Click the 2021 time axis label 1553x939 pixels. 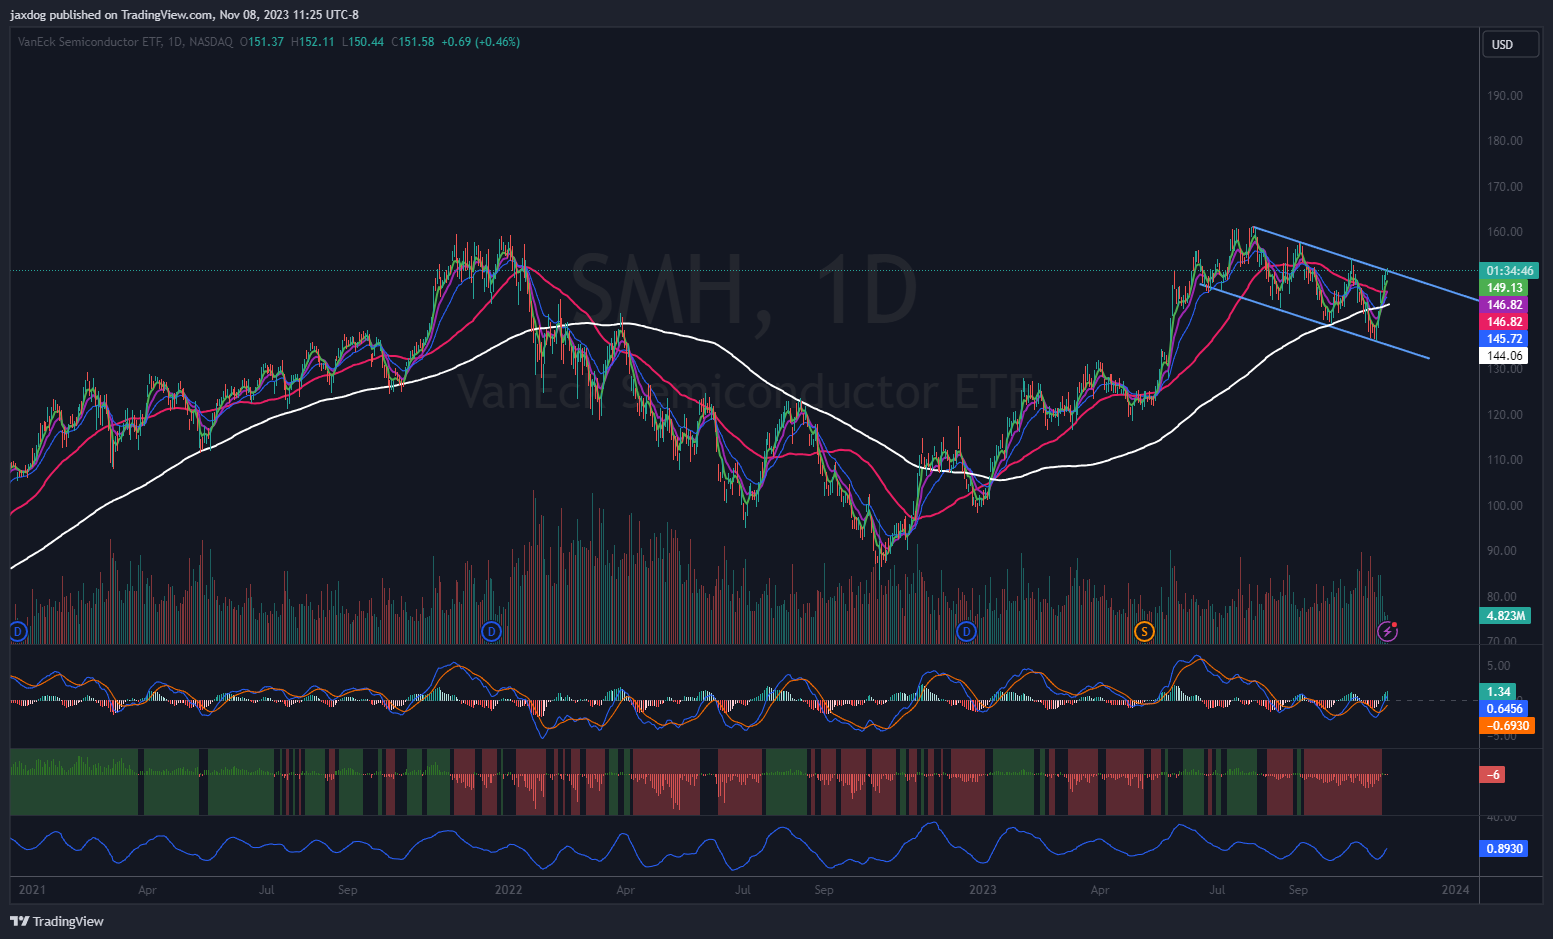32,890
